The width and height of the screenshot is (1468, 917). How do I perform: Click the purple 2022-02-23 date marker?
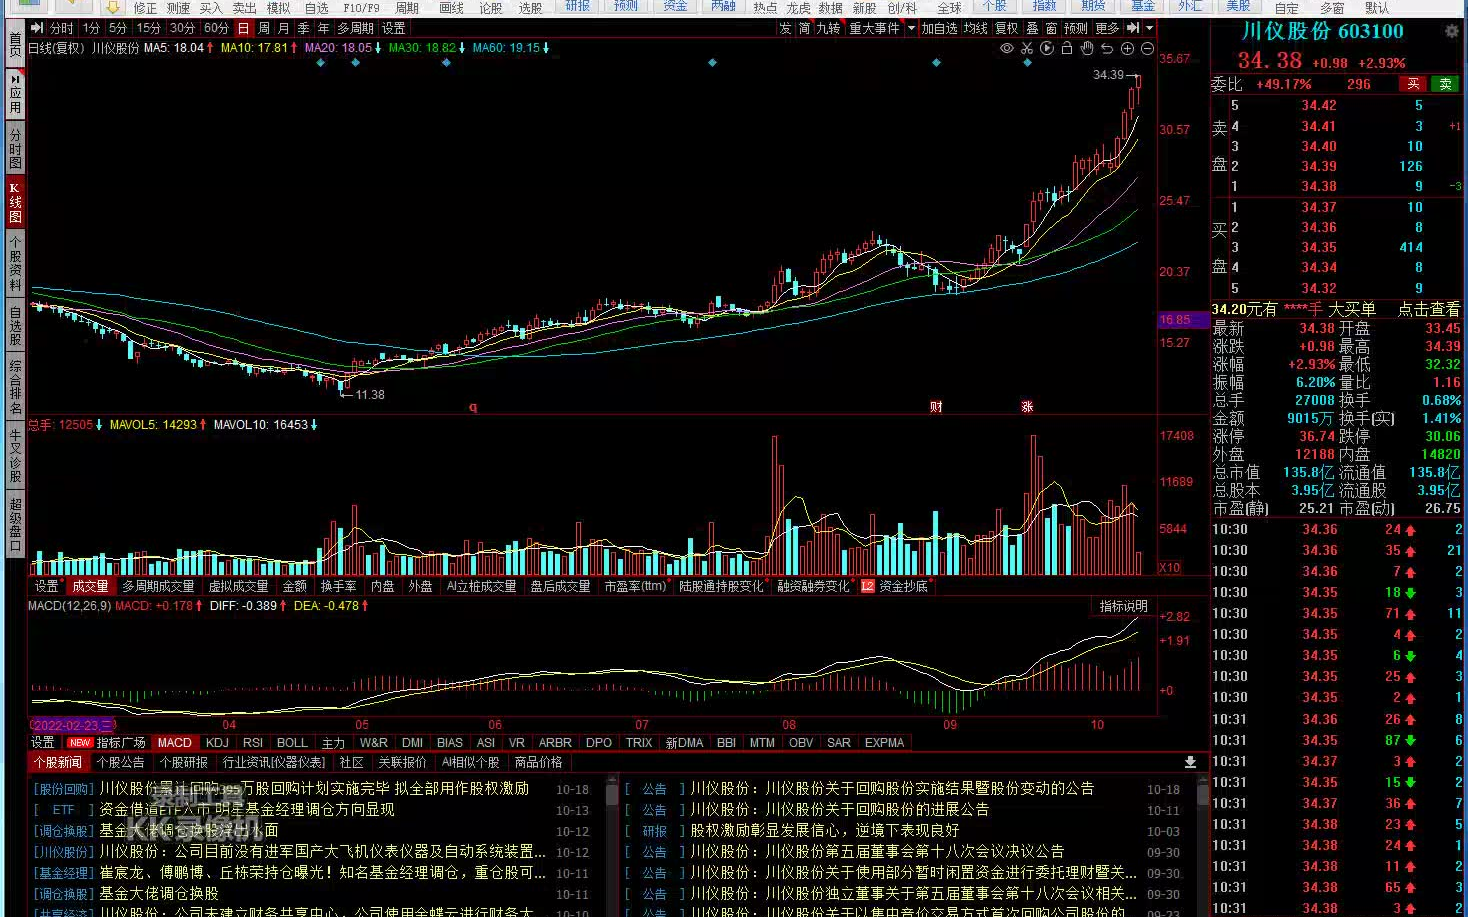point(72,725)
